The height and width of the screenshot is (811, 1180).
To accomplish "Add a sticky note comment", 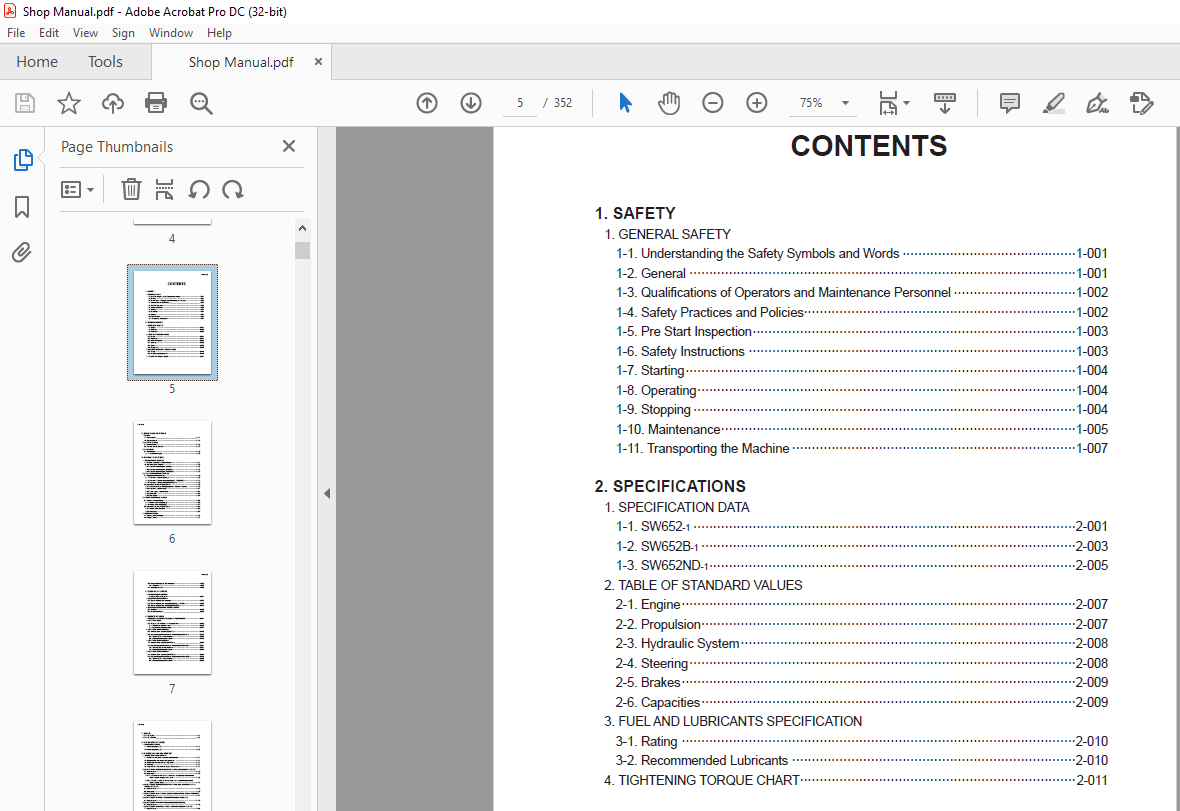I will (1010, 103).
